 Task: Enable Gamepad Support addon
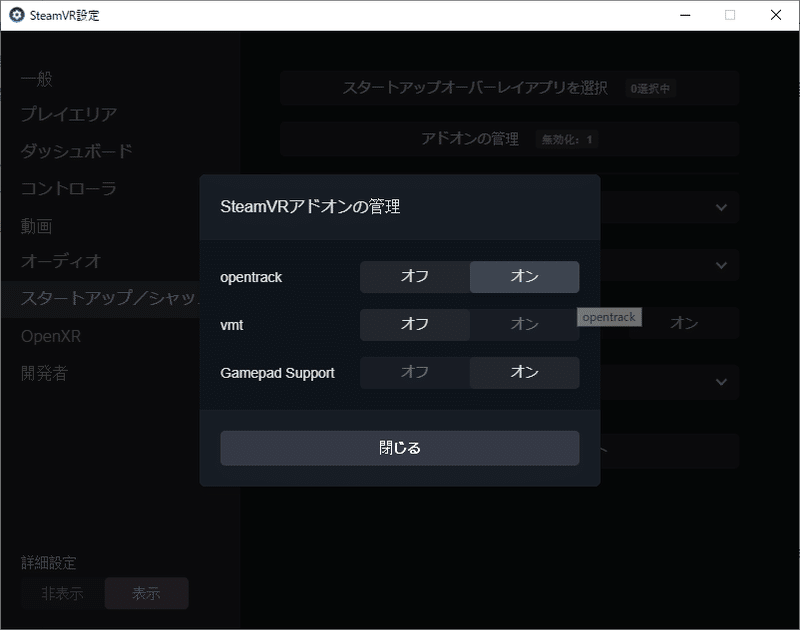[x=524, y=372]
